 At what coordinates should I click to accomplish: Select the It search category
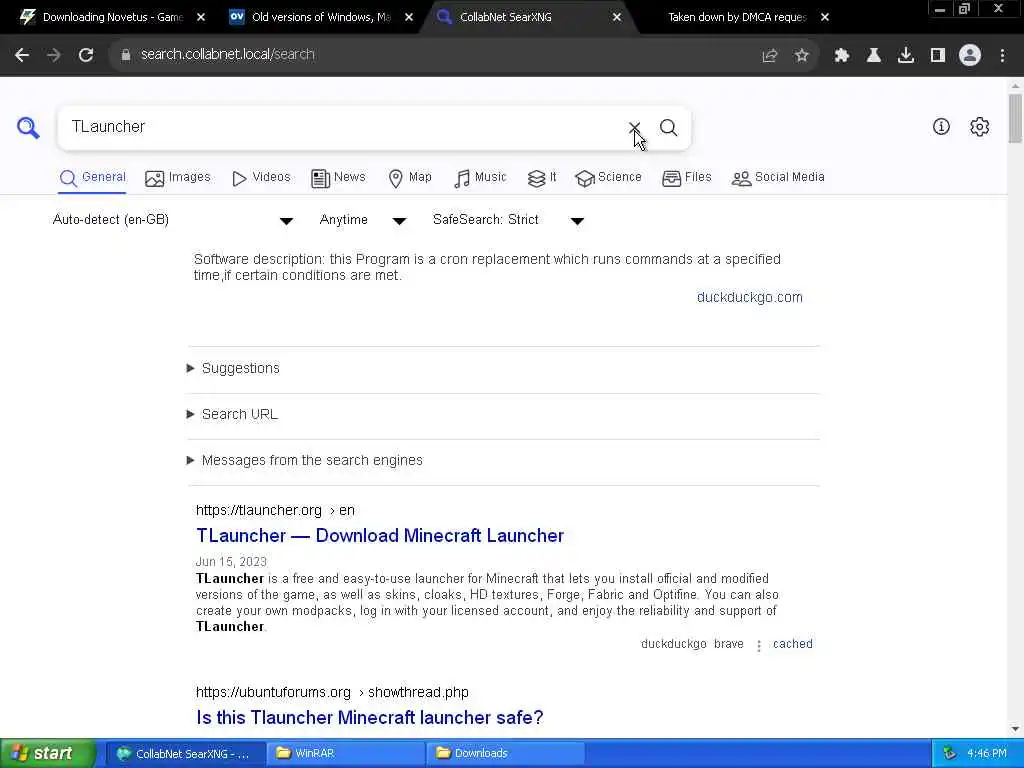[542, 178]
